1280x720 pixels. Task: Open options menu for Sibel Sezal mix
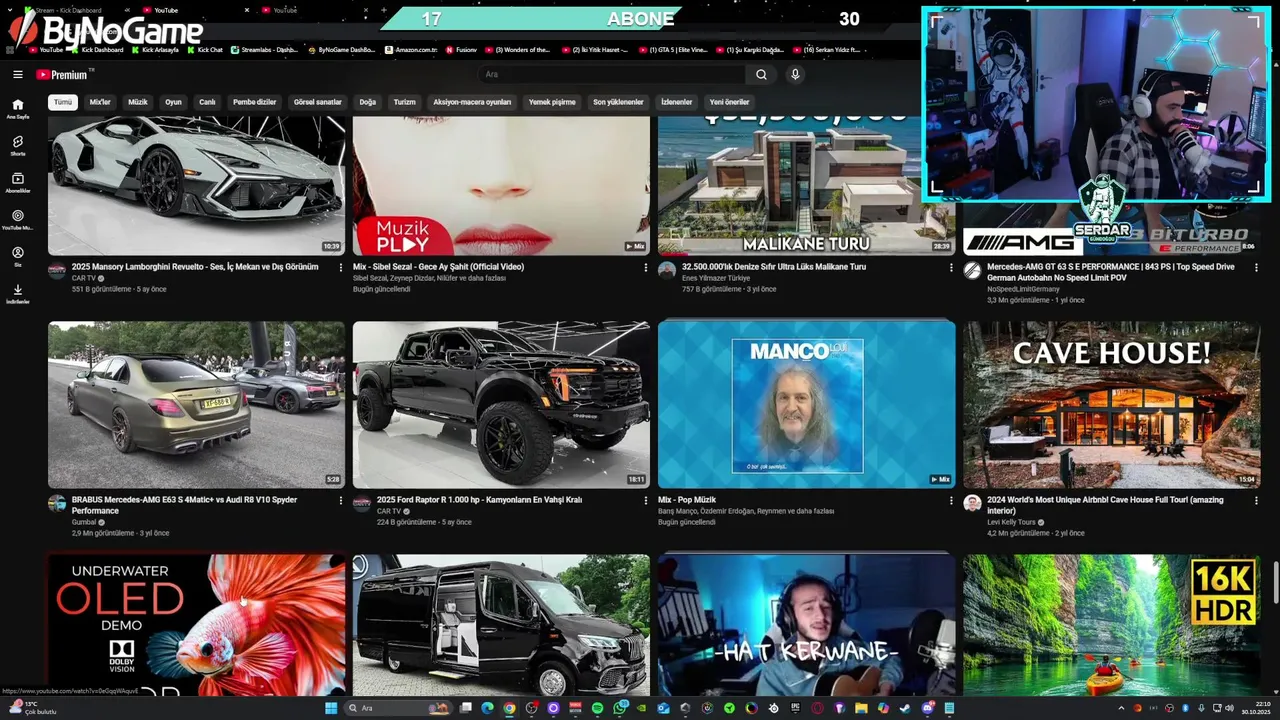click(x=645, y=268)
